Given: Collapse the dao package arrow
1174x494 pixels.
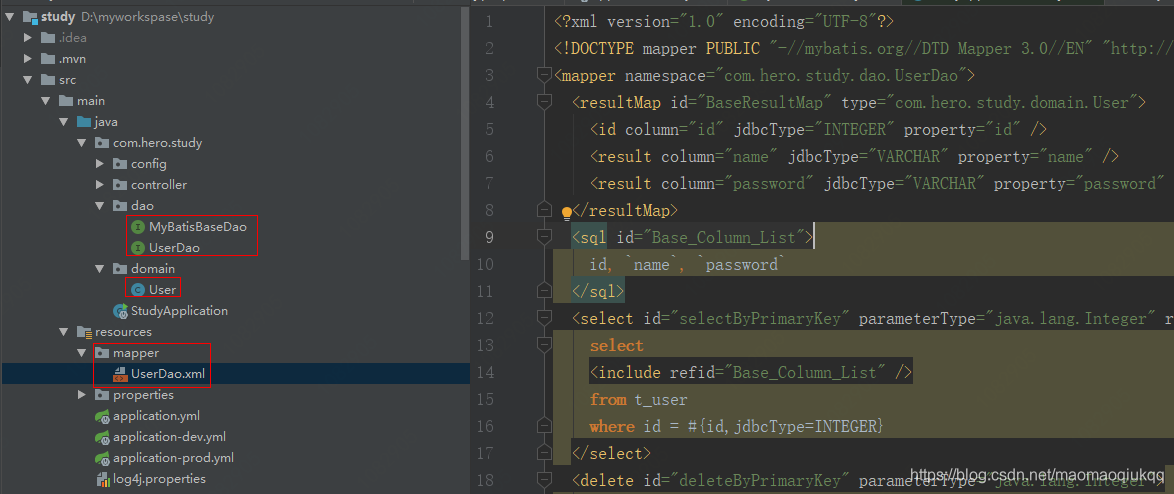Looking at the screenshot, I should click(x=100, y=205).
